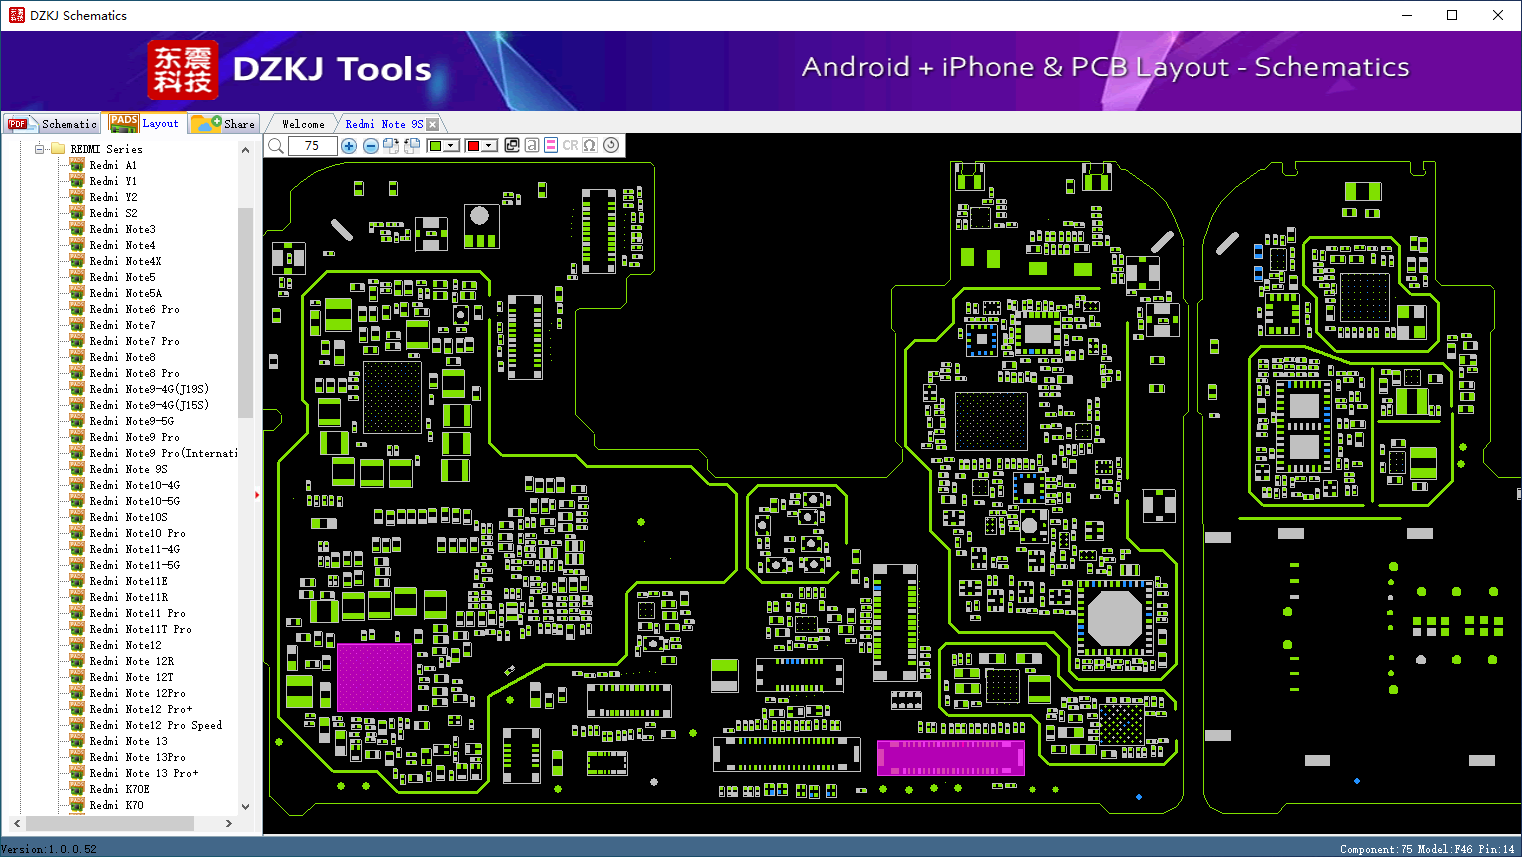Open Redmi Note 9S from the tree

128,469
